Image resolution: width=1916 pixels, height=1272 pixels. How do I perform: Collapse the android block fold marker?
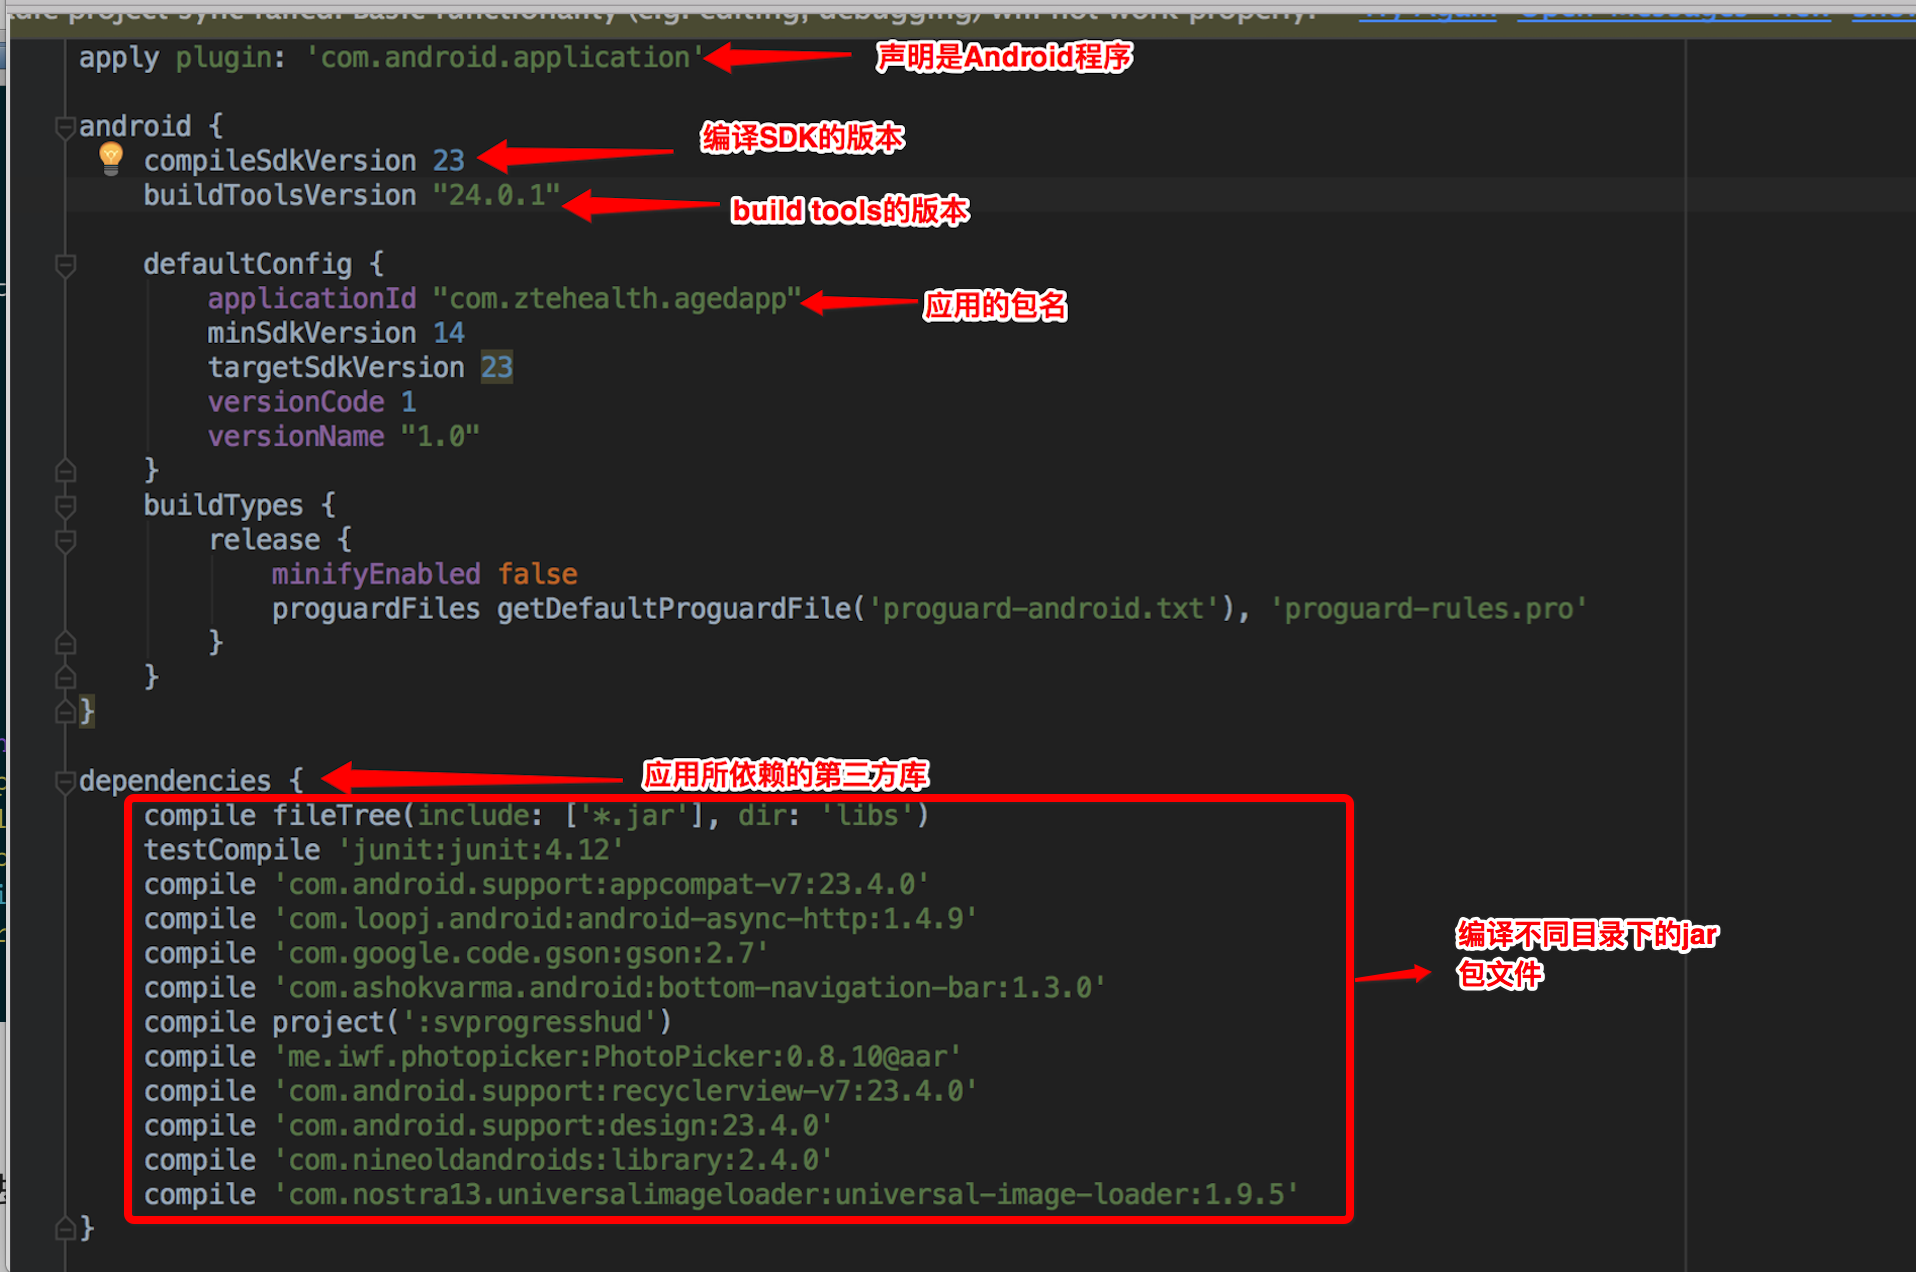point(65,127)
